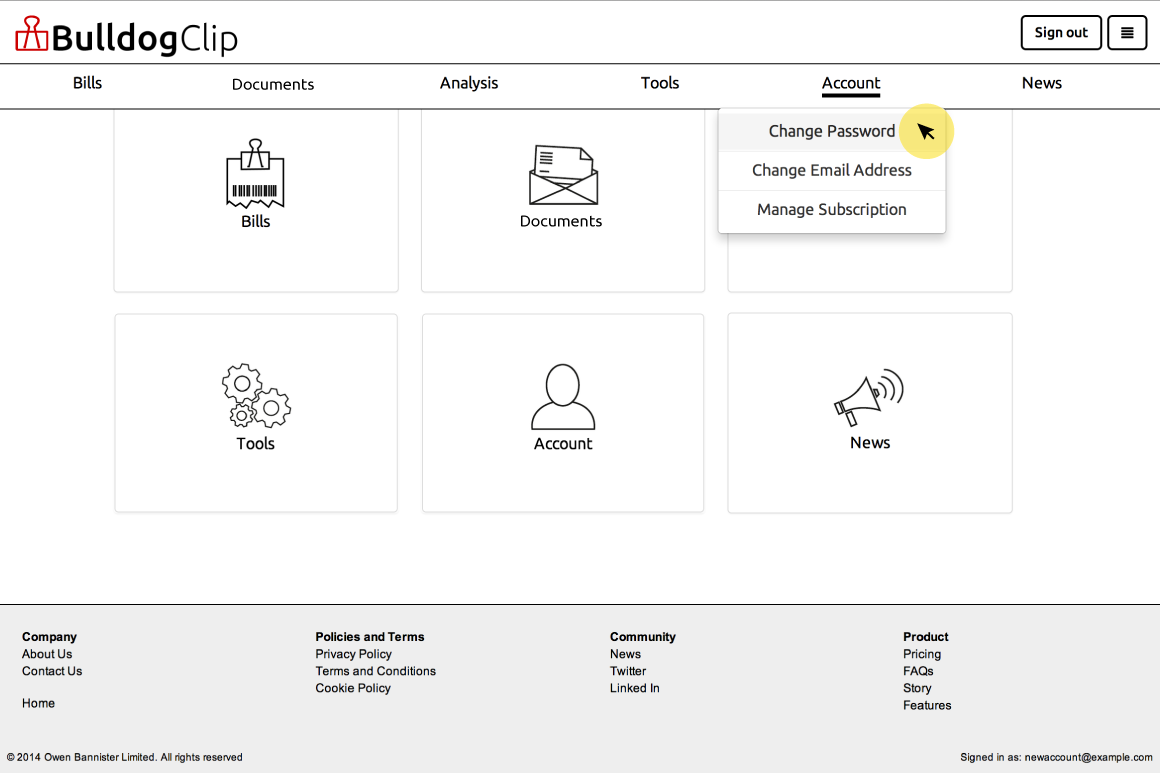This screenshot has height=773, width=1160.
Task: Open the Tools navigation menu
Action: [660, 84]
